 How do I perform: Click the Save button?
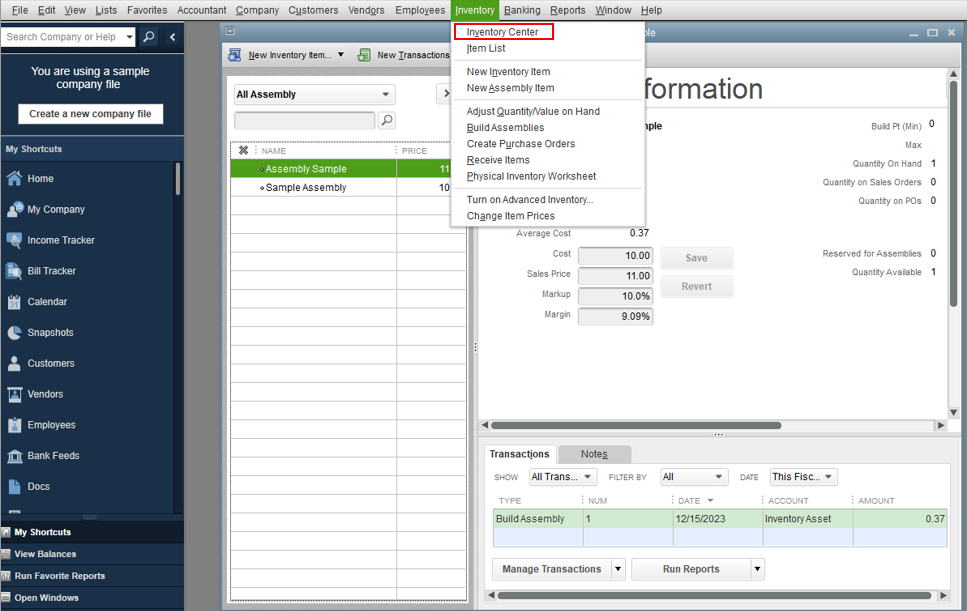(x=697, y=258)
